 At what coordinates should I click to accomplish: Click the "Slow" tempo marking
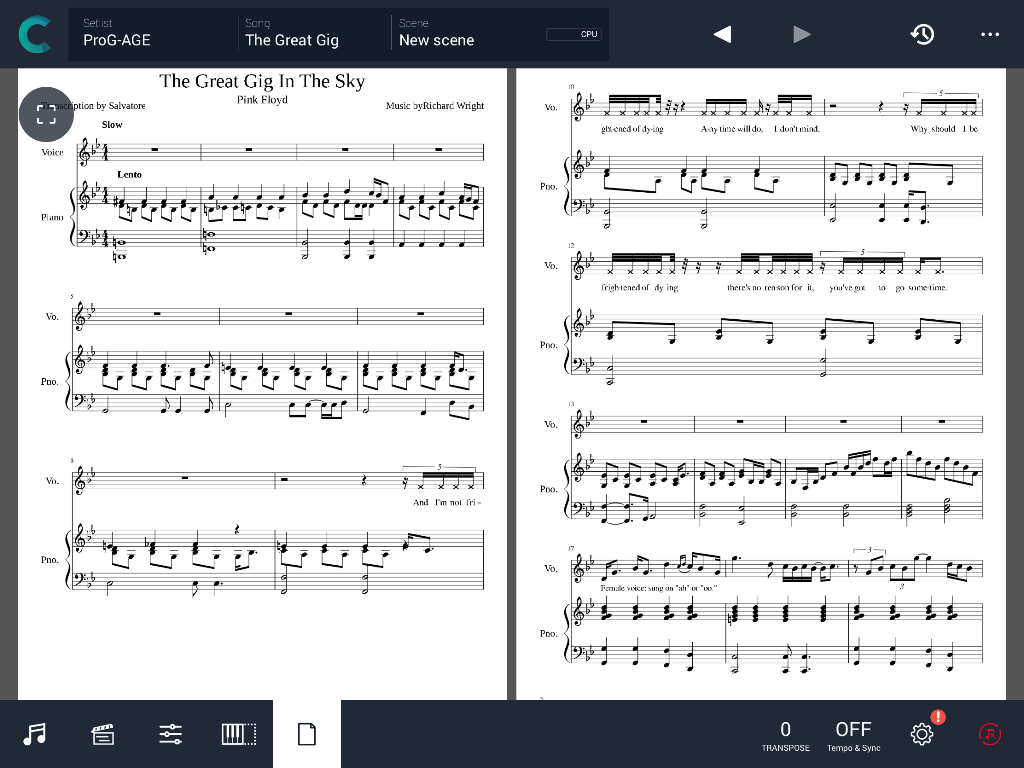112,125
